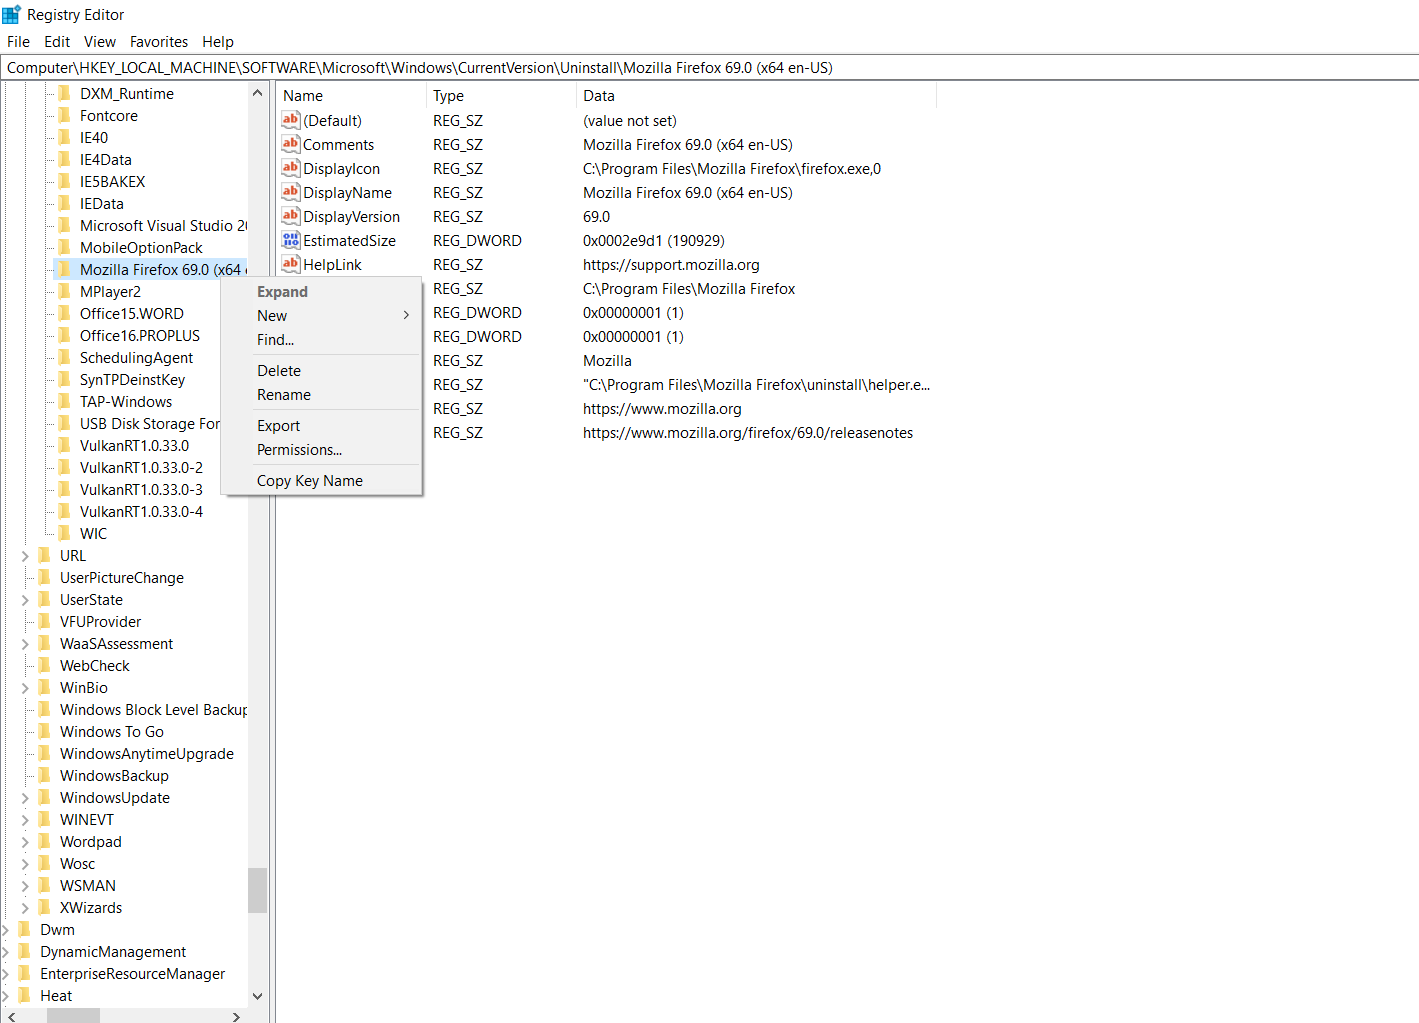Image resolution: width=1419 pixels, height=1023 pixels.
Task: Expand the UserState key
Action: point(25,600)
